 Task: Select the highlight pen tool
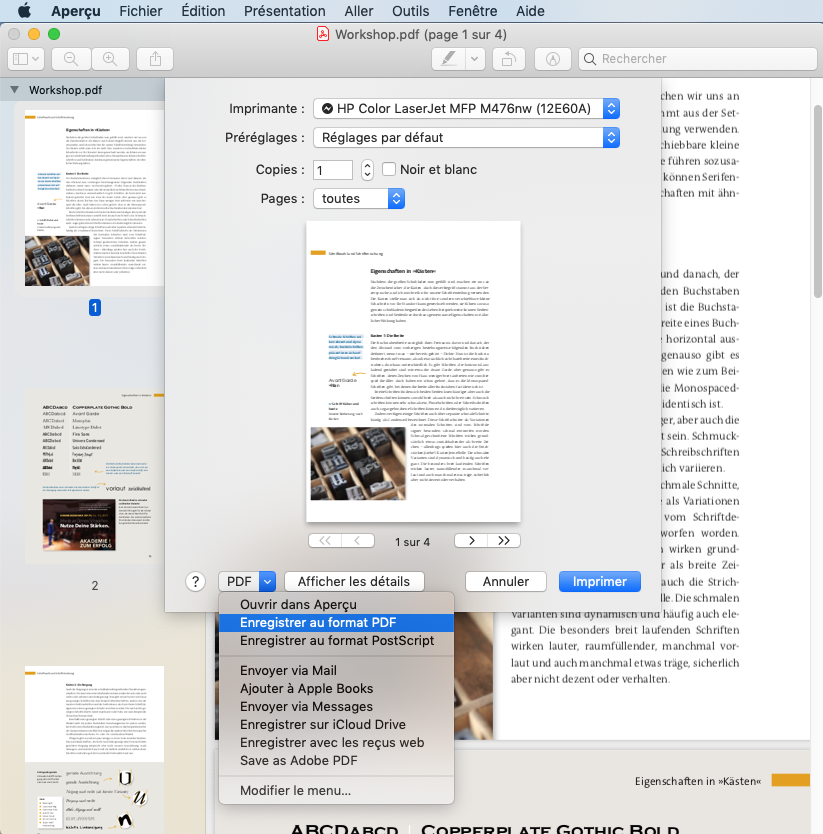448,59
